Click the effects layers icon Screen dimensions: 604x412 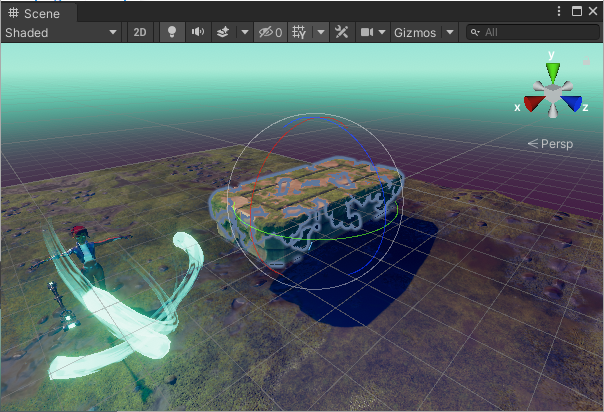(x=224, y=32)
